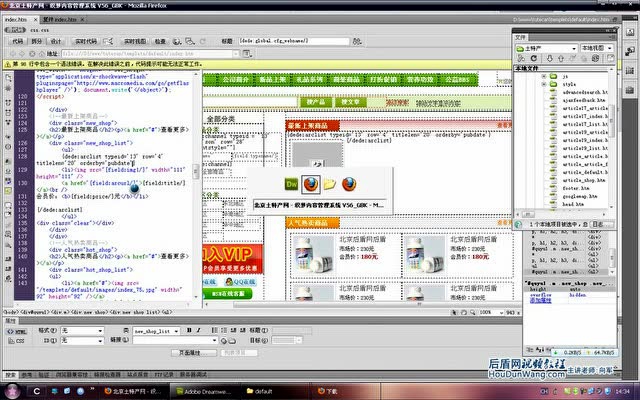Select head.htm in file list
Image resolution: width=640 pixels, height=400 pixels.
(573, 204)
